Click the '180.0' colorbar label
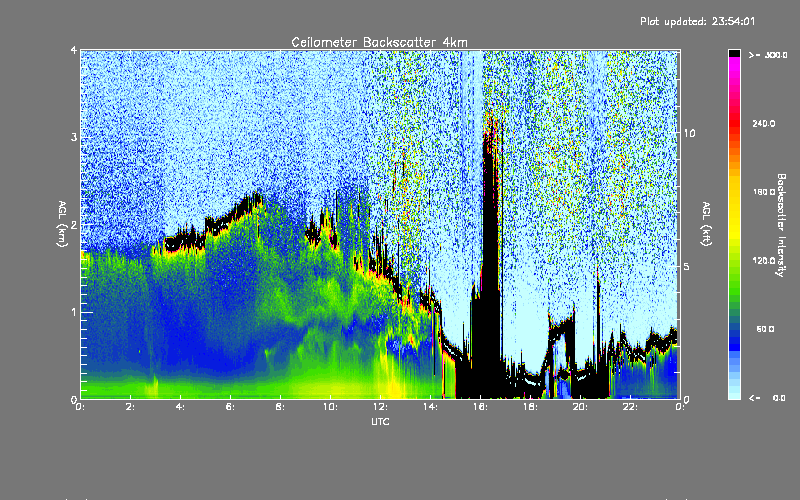The image size is (800, 500). coord(764,192)
